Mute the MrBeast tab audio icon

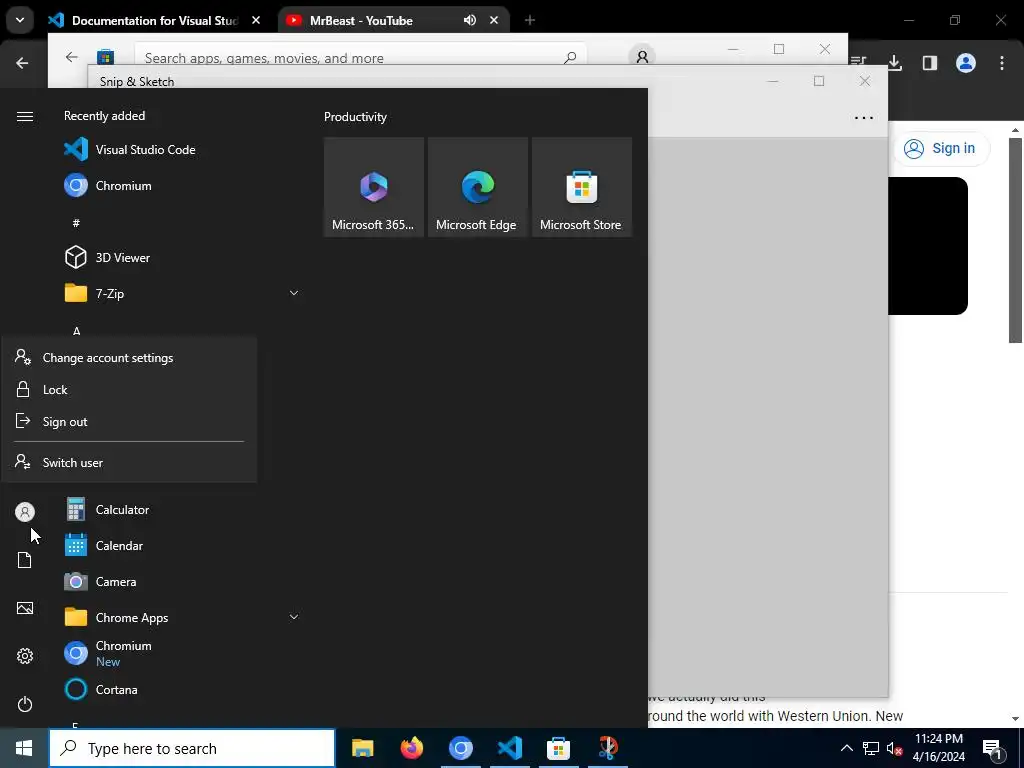[470, 20]
